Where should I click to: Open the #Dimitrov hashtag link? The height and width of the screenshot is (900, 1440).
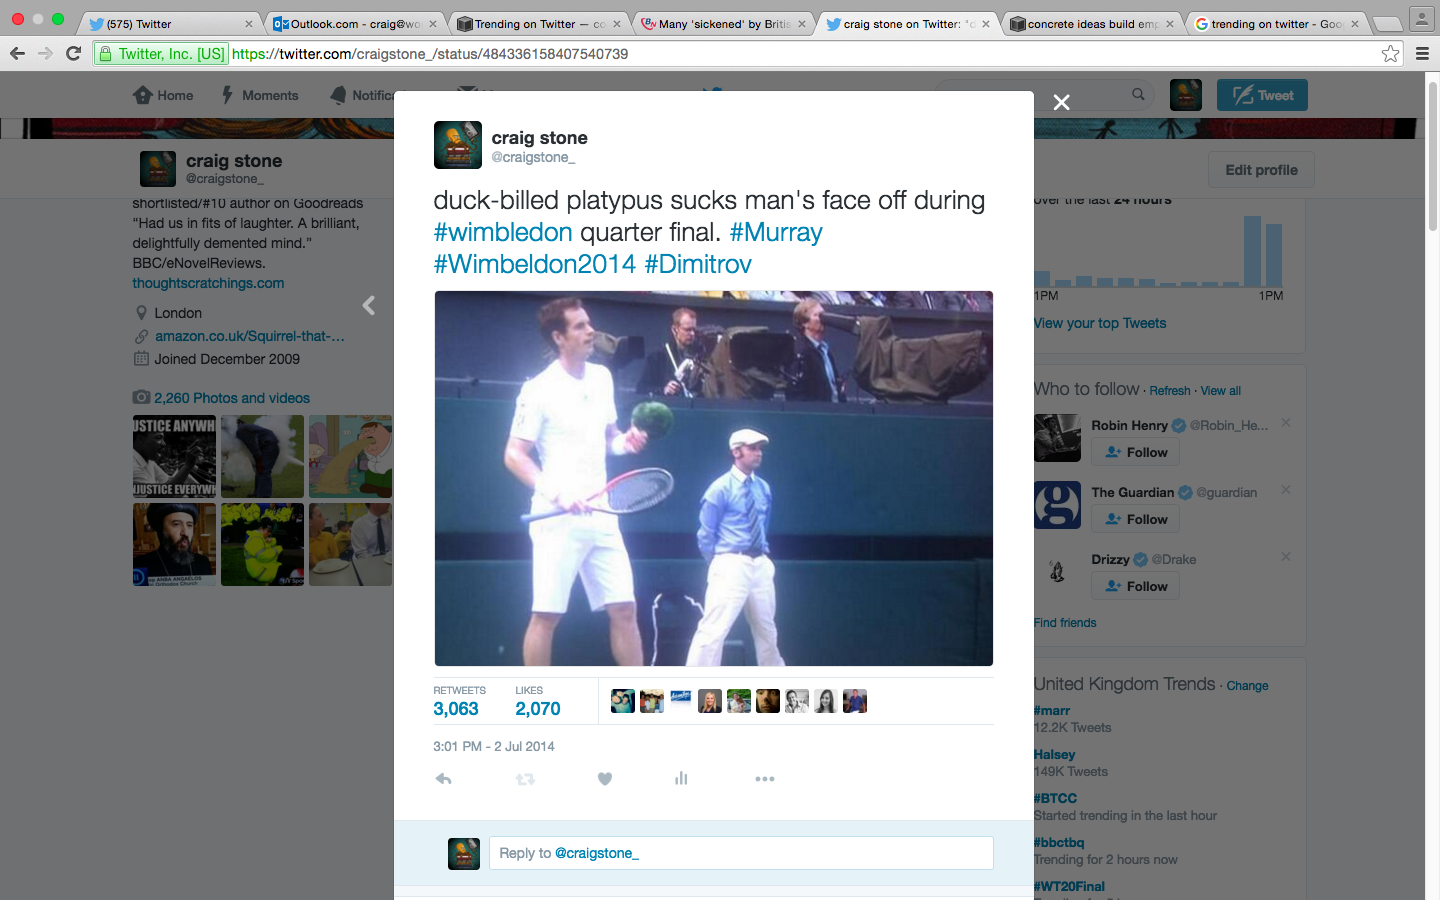click(698, 264)
